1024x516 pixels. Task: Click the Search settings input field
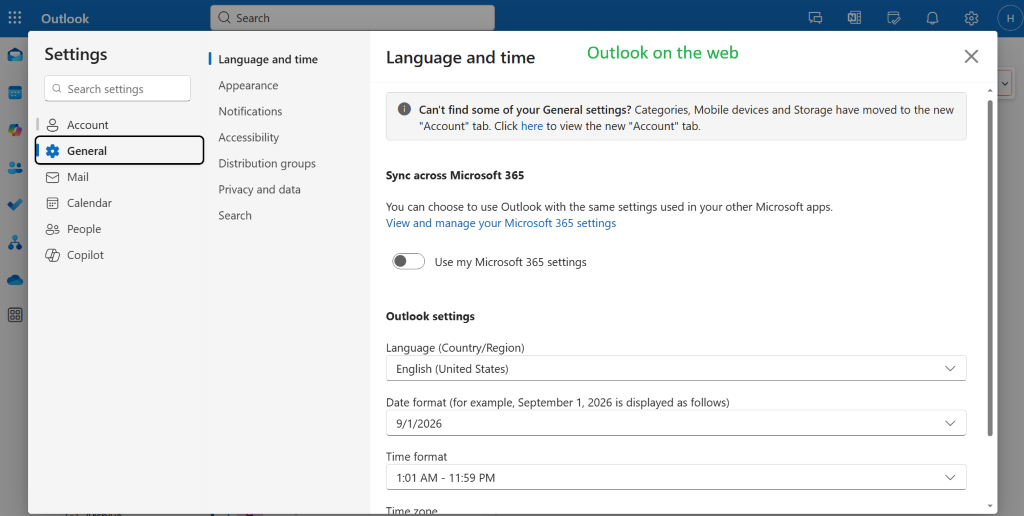pos(118,89)
